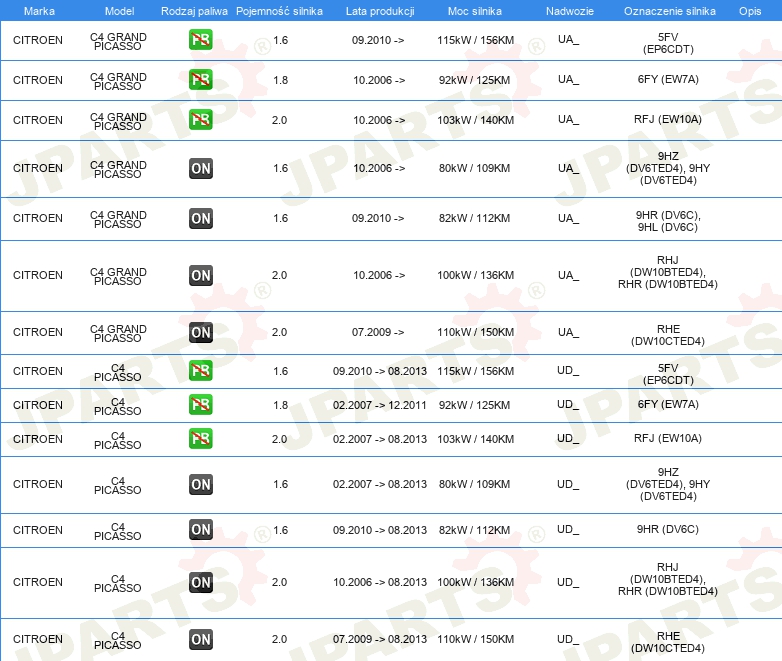The image size is (782, 661).
Task: Select '10.2006 -> 08.2013' production years cell
Action: pos(380,582)
